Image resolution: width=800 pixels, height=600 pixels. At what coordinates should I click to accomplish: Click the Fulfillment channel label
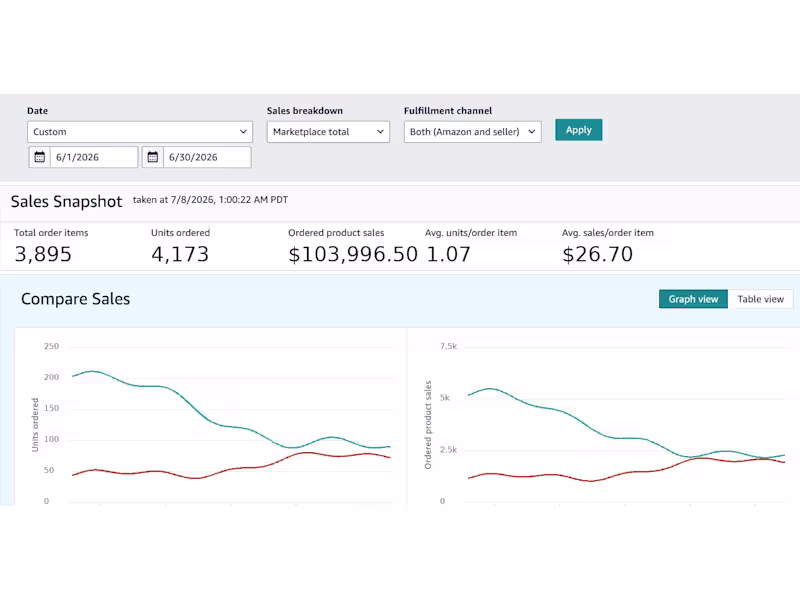448,111
